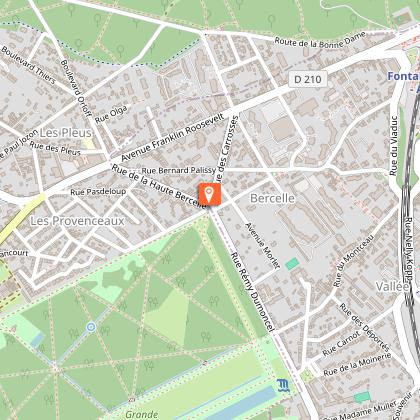Select Route de la Bonne Dame label
This screenshot has width=420, height=420.
coord(320,40)
